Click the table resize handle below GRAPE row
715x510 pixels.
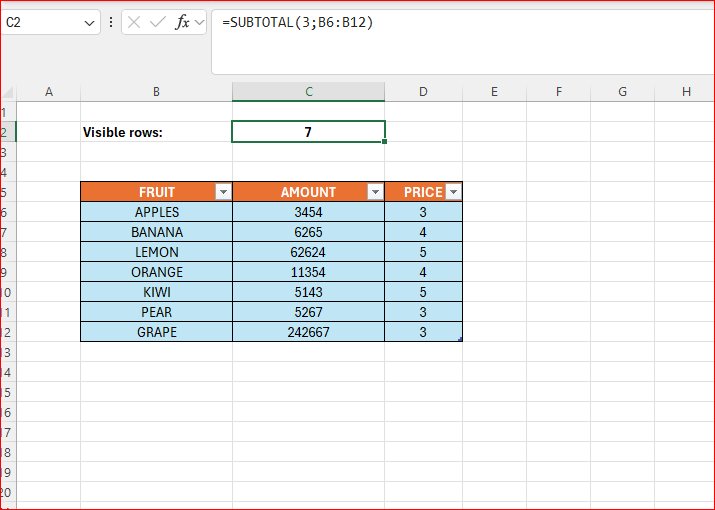[x=460, y=340]
